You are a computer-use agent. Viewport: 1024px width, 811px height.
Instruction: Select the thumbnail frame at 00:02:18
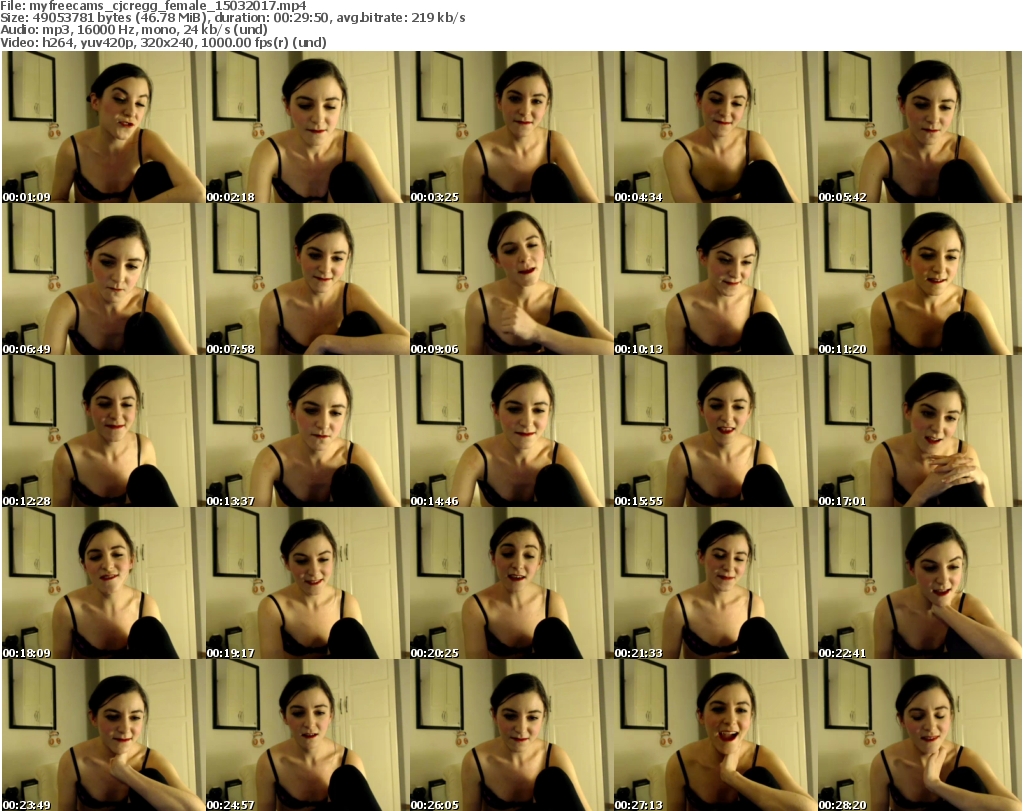tap(308, 127)
